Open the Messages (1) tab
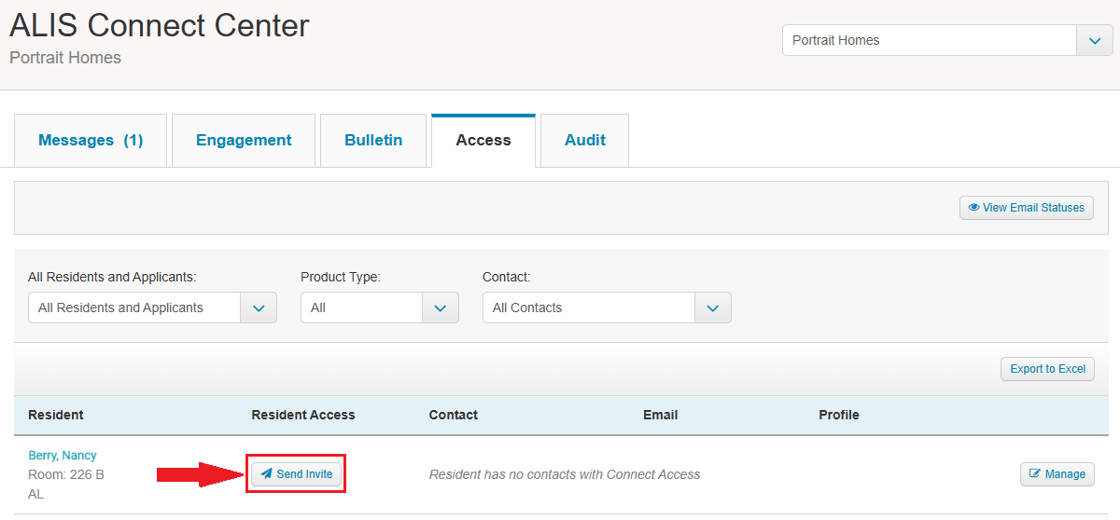The image size is (1120, 520). coord(91,141)
